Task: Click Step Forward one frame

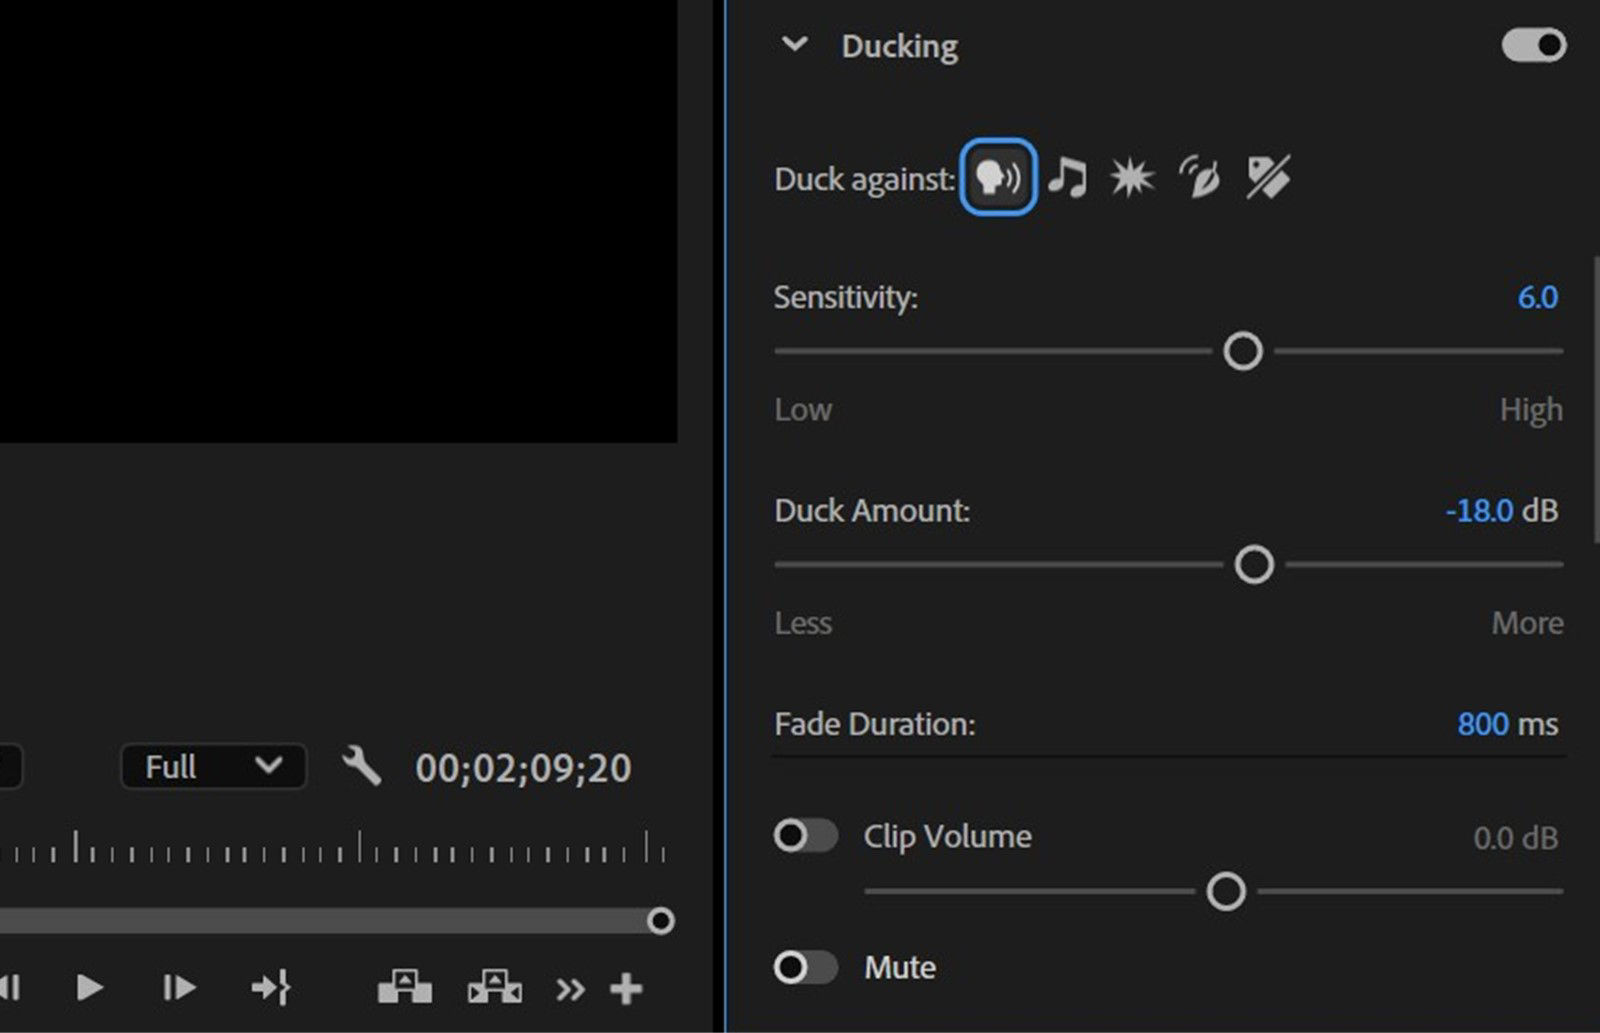Action: click(178, 988)
